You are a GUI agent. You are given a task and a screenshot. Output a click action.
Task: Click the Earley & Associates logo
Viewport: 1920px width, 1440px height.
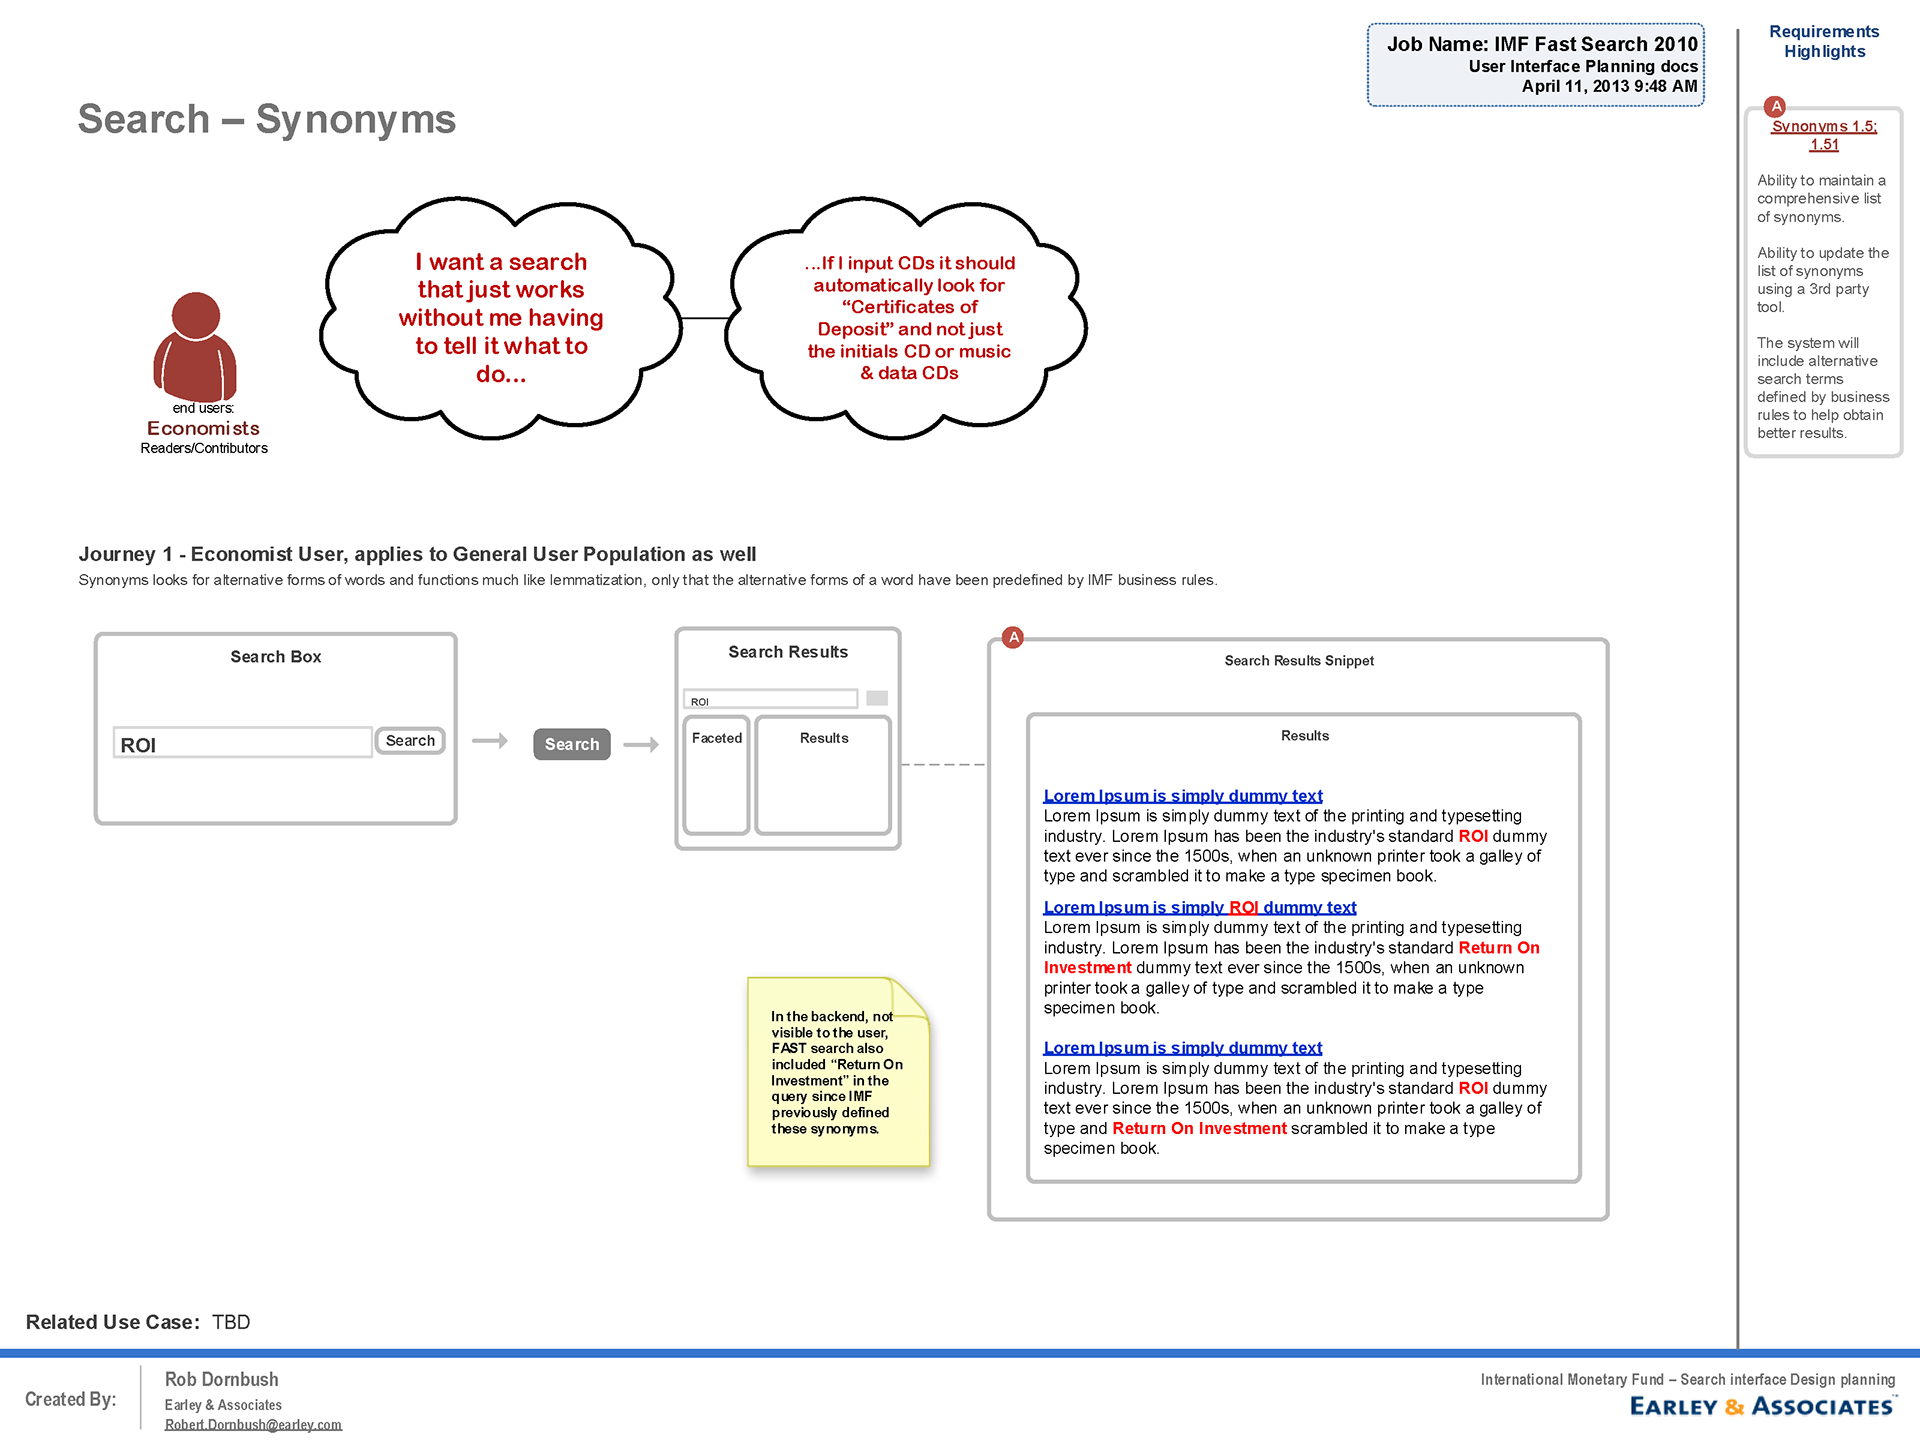coord(1762,1407)
